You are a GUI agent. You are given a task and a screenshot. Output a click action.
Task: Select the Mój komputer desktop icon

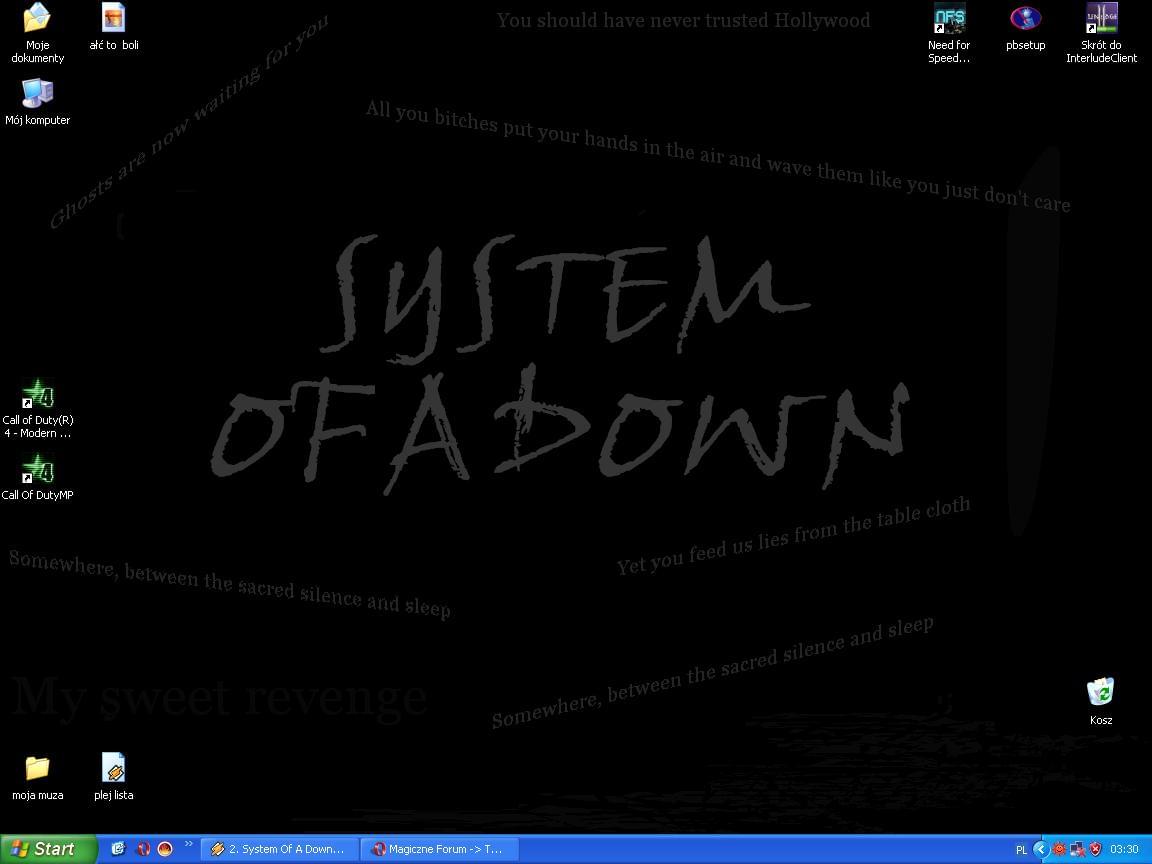click(x=37, y=101)
